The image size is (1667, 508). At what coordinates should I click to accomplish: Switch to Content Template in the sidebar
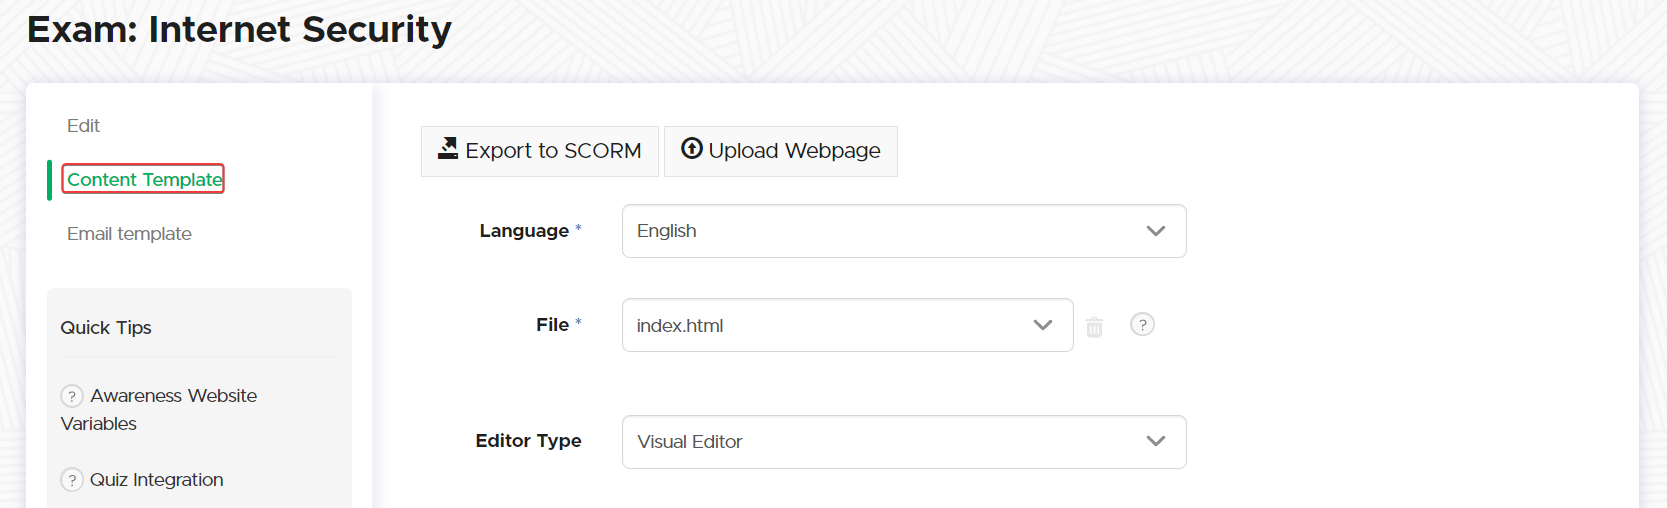pos(144,179)
